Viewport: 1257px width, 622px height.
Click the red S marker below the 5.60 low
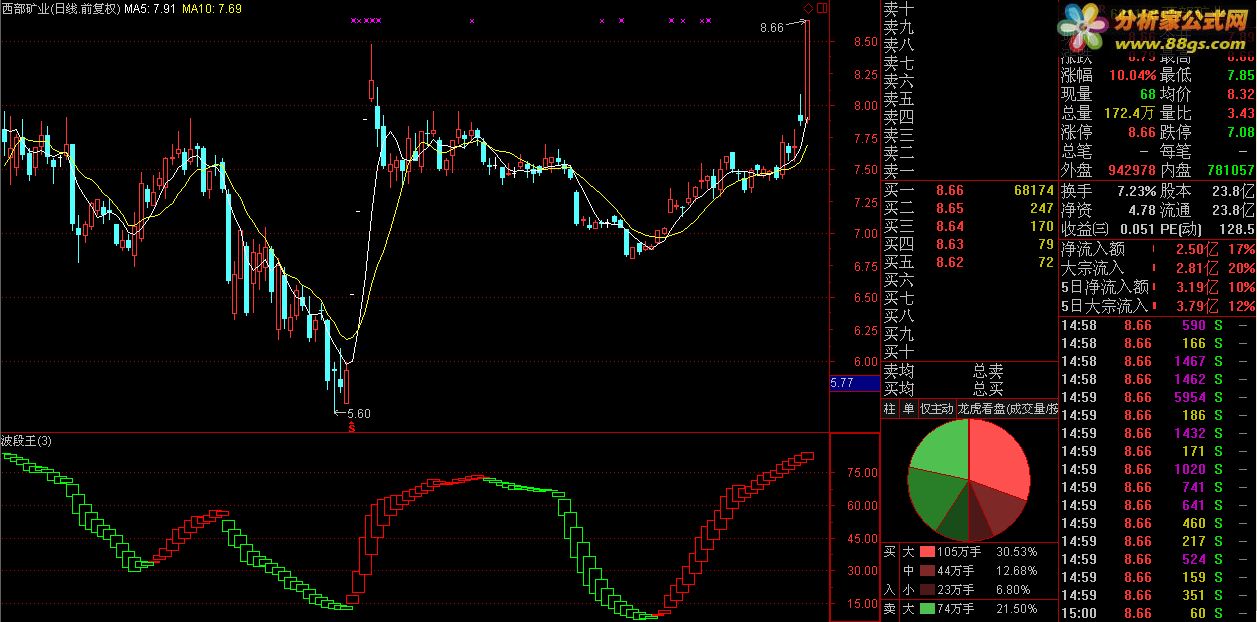[x=351, y=427]
